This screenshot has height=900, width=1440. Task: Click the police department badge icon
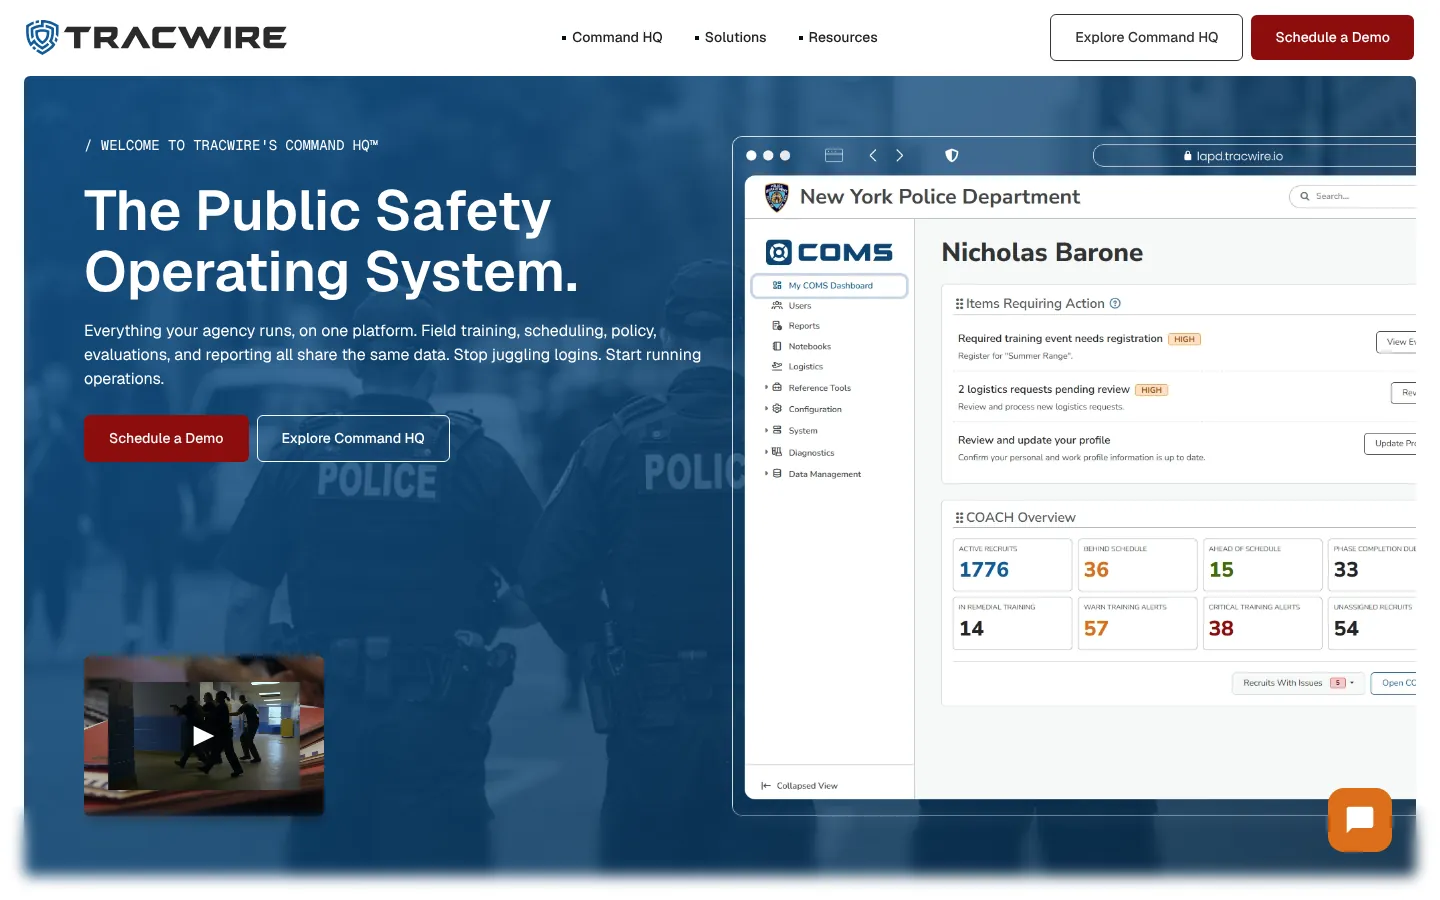tap(777, 197)
